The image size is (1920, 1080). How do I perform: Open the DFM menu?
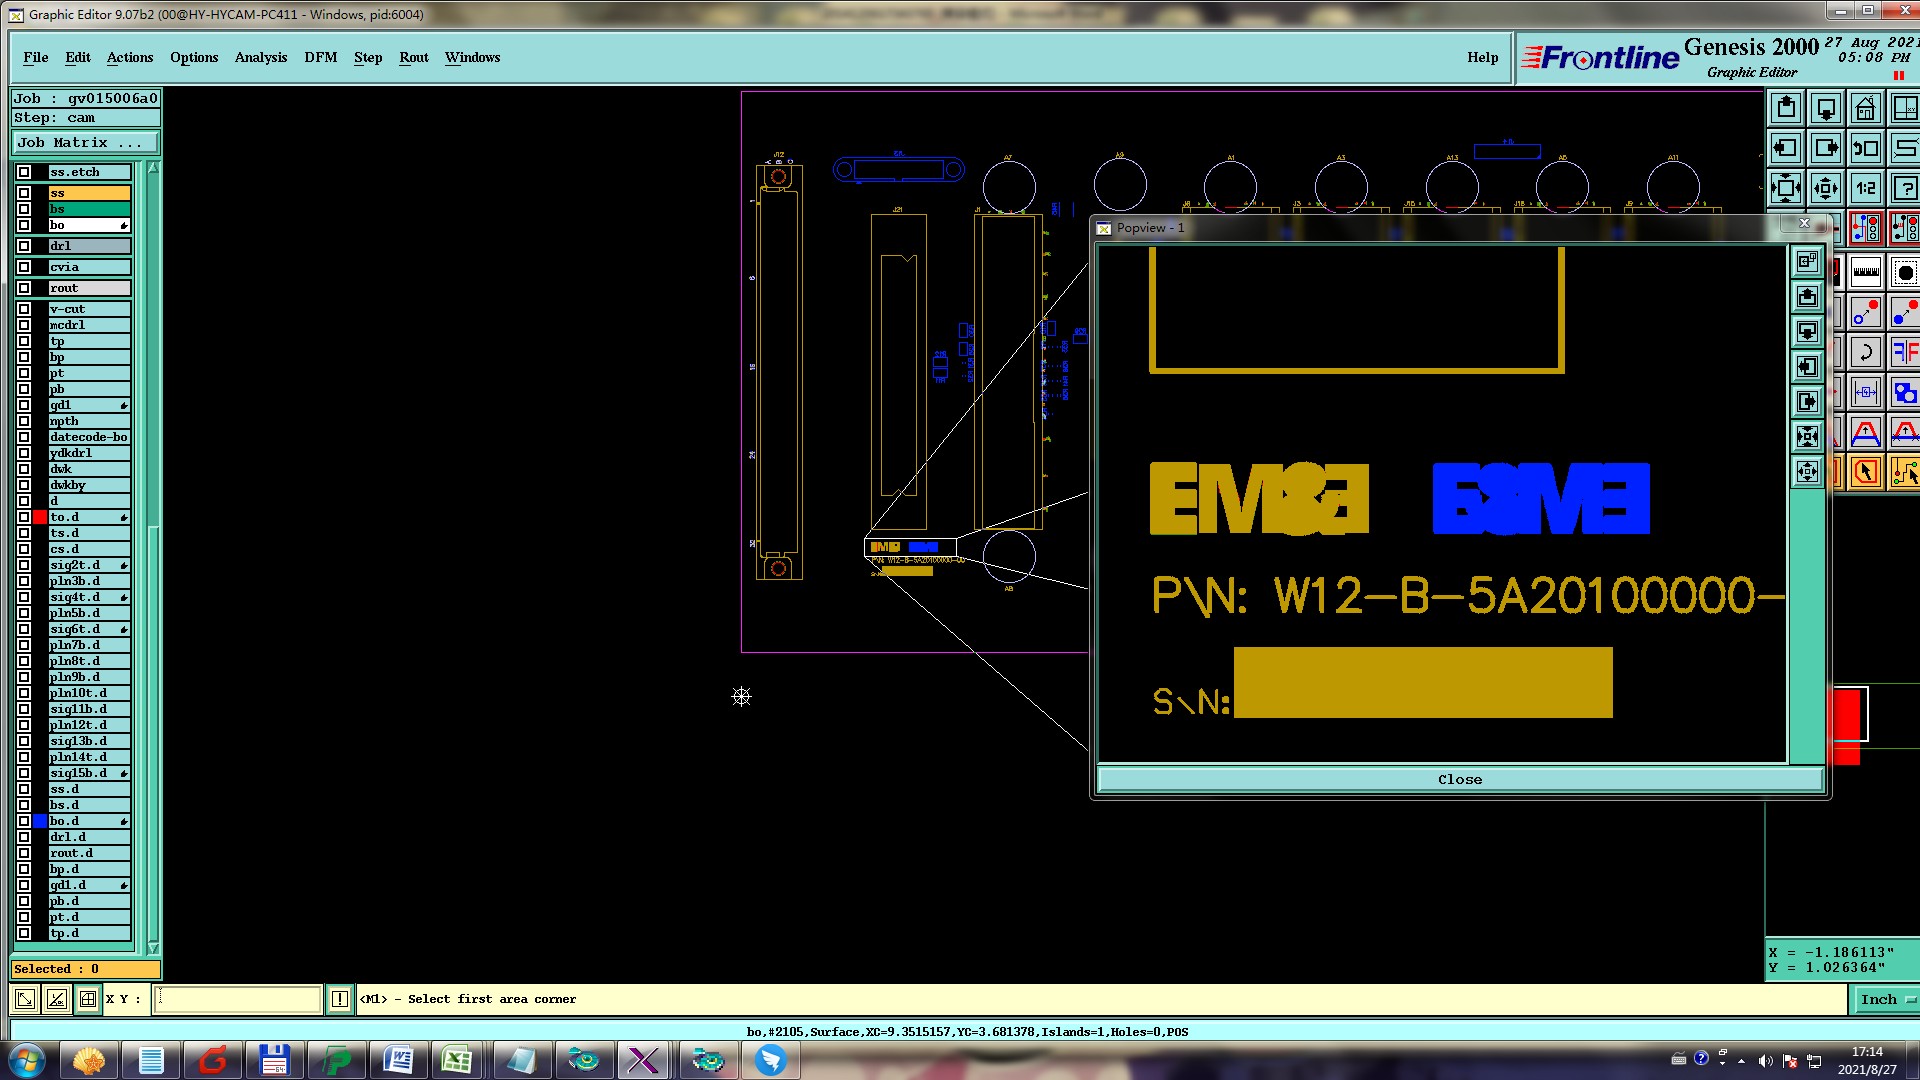coord(320,57)
